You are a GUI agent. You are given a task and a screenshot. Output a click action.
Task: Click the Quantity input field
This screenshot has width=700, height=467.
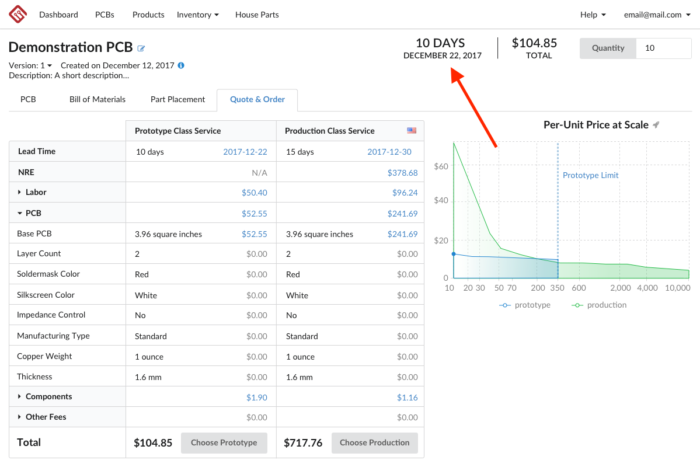(661, 48)
